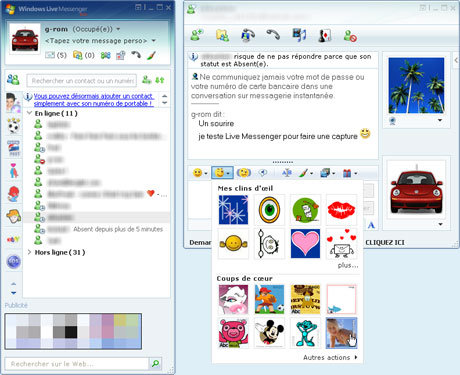Select the green eye wink
Screen dimensions: 460x375
pyautogui.click(x=269, y=210)
